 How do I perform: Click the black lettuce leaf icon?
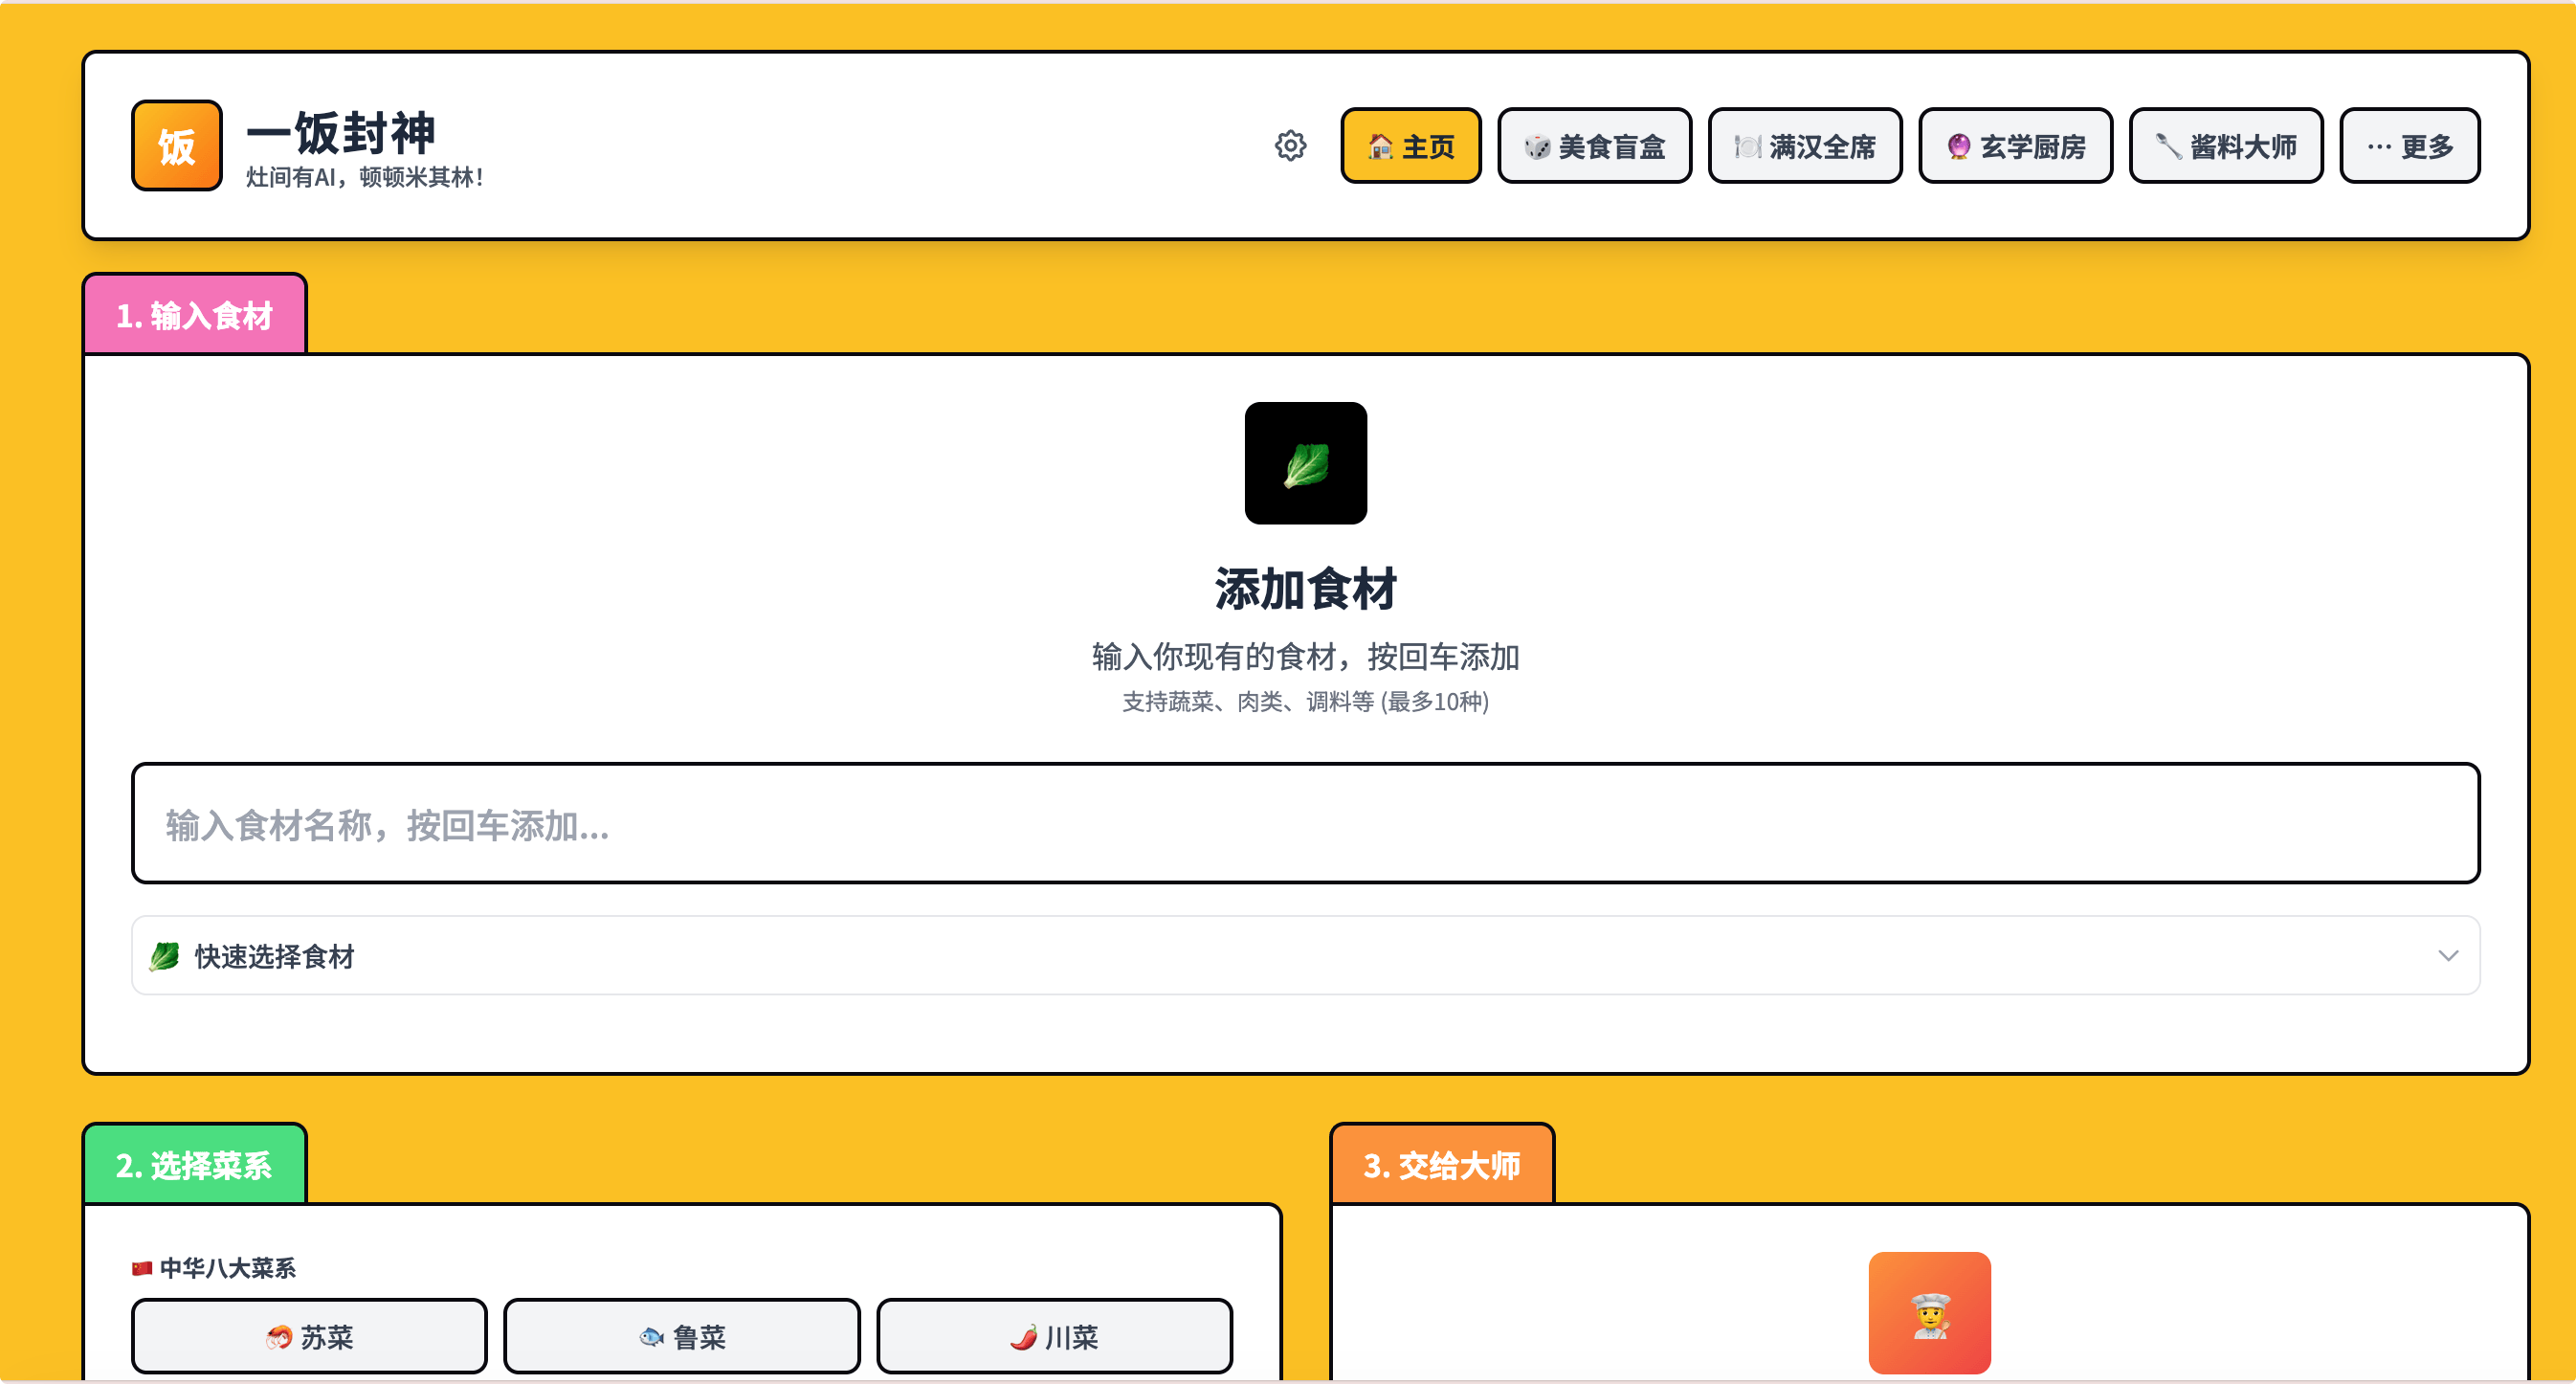1305,463
